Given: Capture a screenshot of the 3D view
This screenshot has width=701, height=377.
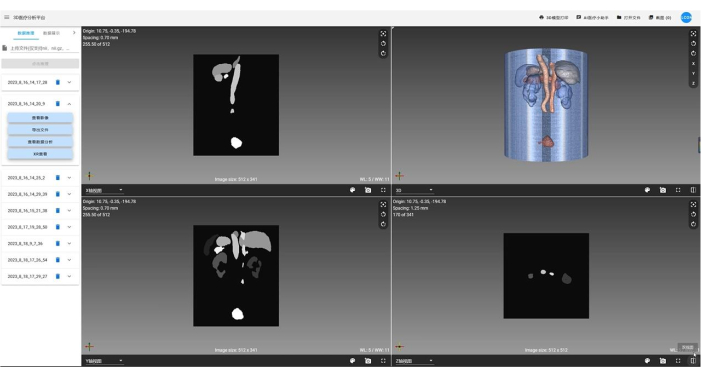Looking at the screenshot, I should pos(663,190).
